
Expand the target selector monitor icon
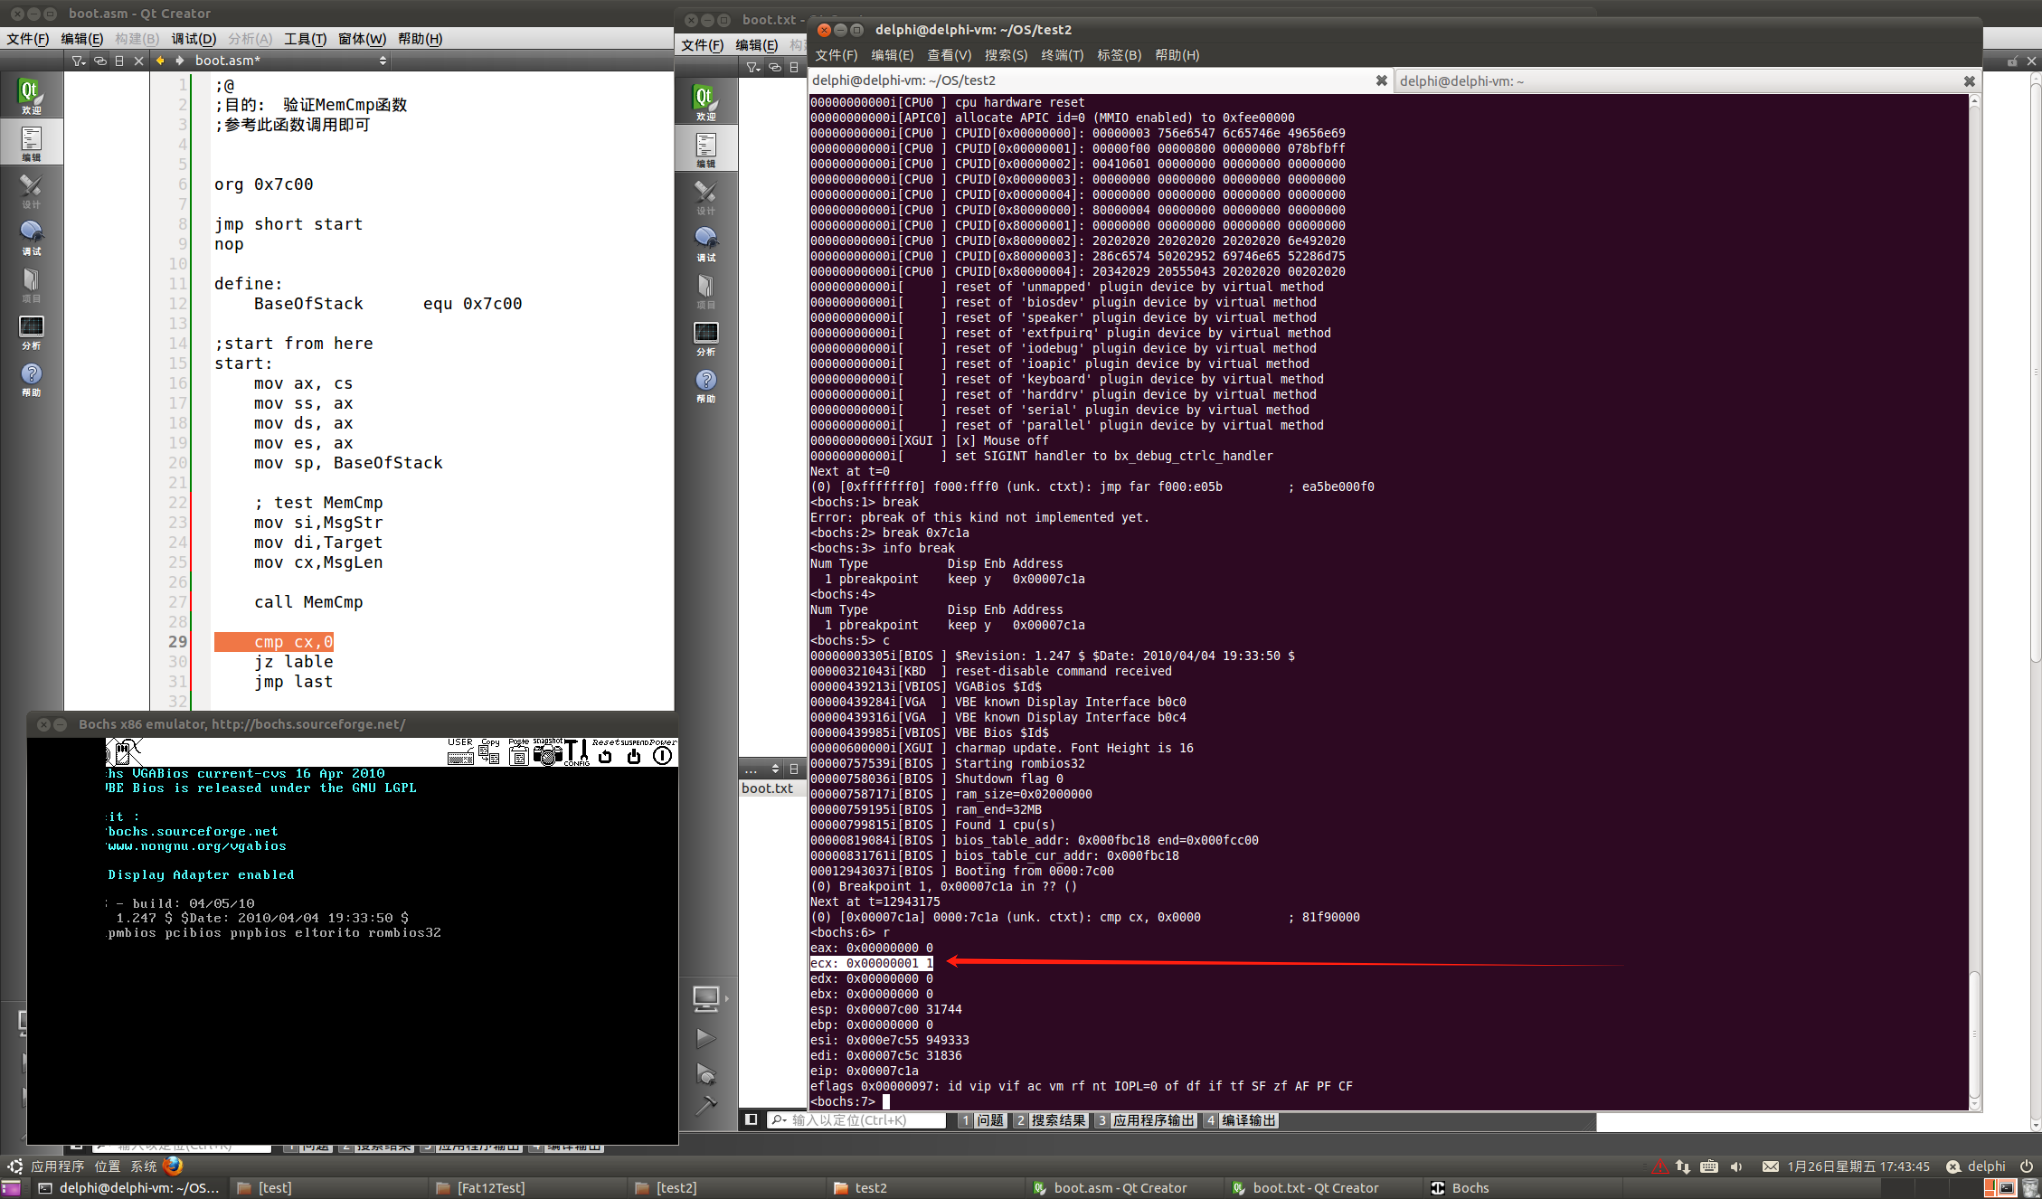tap(705, 997)
